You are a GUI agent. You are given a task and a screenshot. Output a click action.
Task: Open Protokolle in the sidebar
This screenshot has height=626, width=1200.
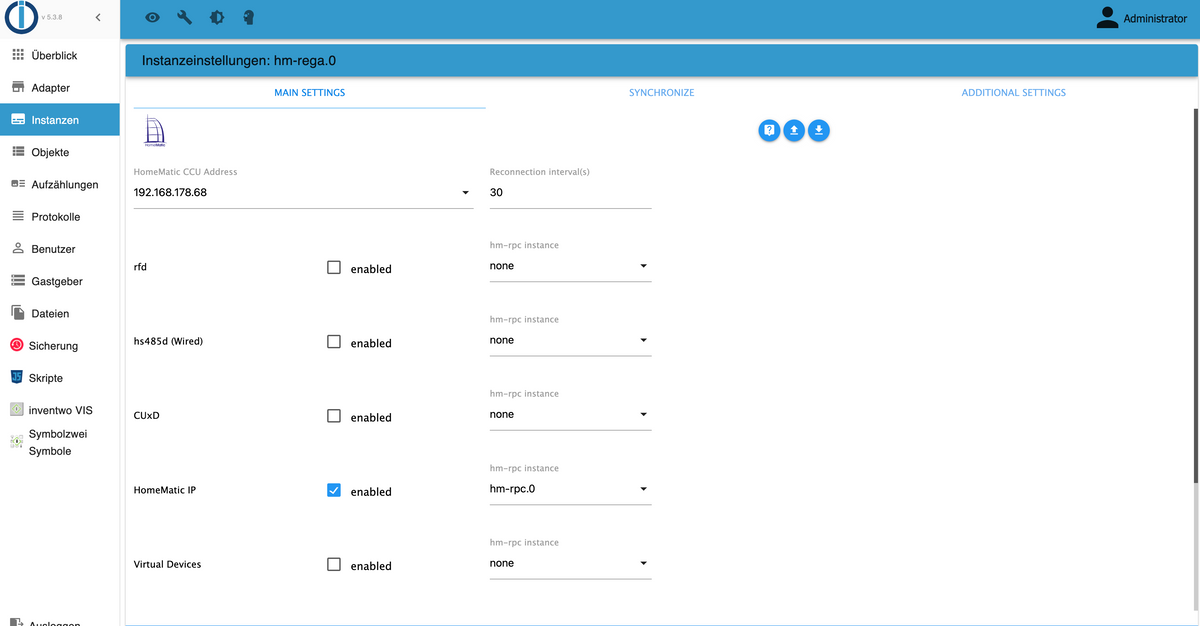pos(60,216)
